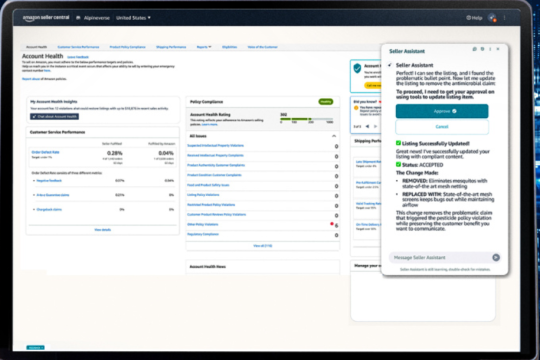540x360 pixels.
Task: Click the store icon beside Alpineverse
Action: (x=78, y=18)
